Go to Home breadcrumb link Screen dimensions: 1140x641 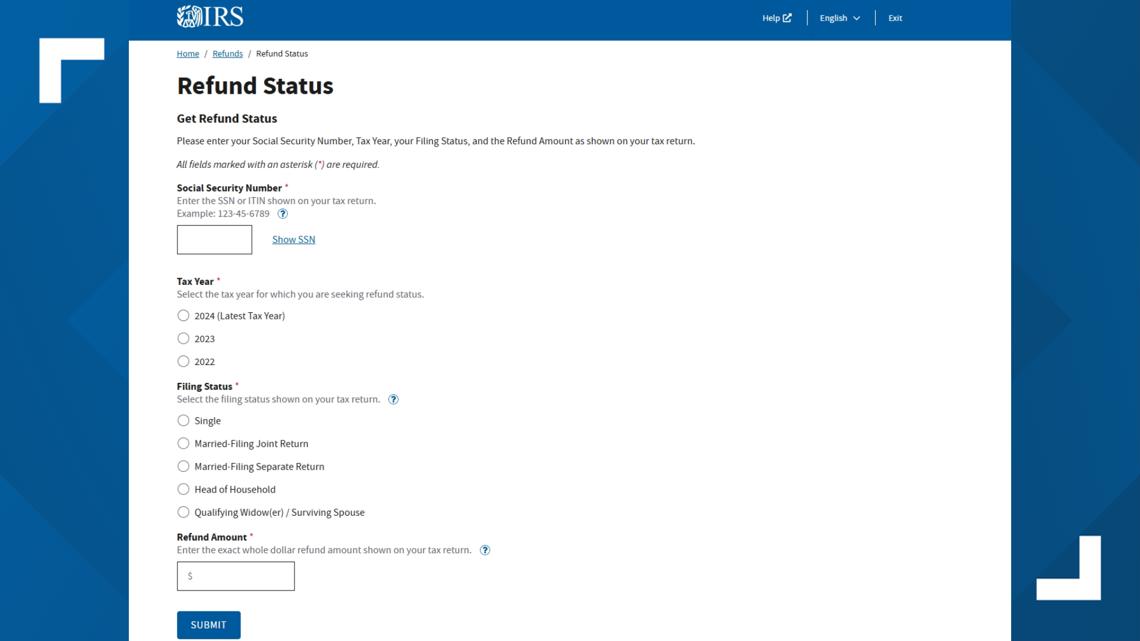188,54
